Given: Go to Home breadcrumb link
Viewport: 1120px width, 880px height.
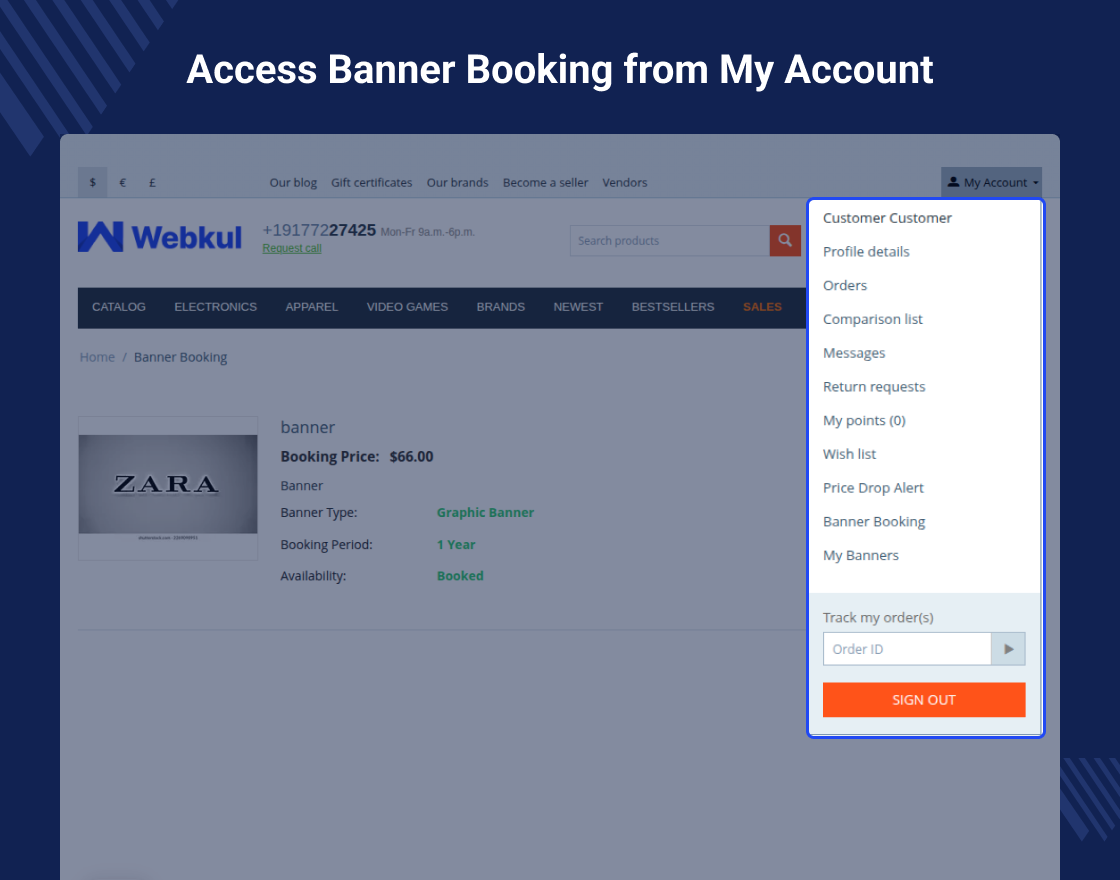Looking at the screenshot, I should pos(97,357).
